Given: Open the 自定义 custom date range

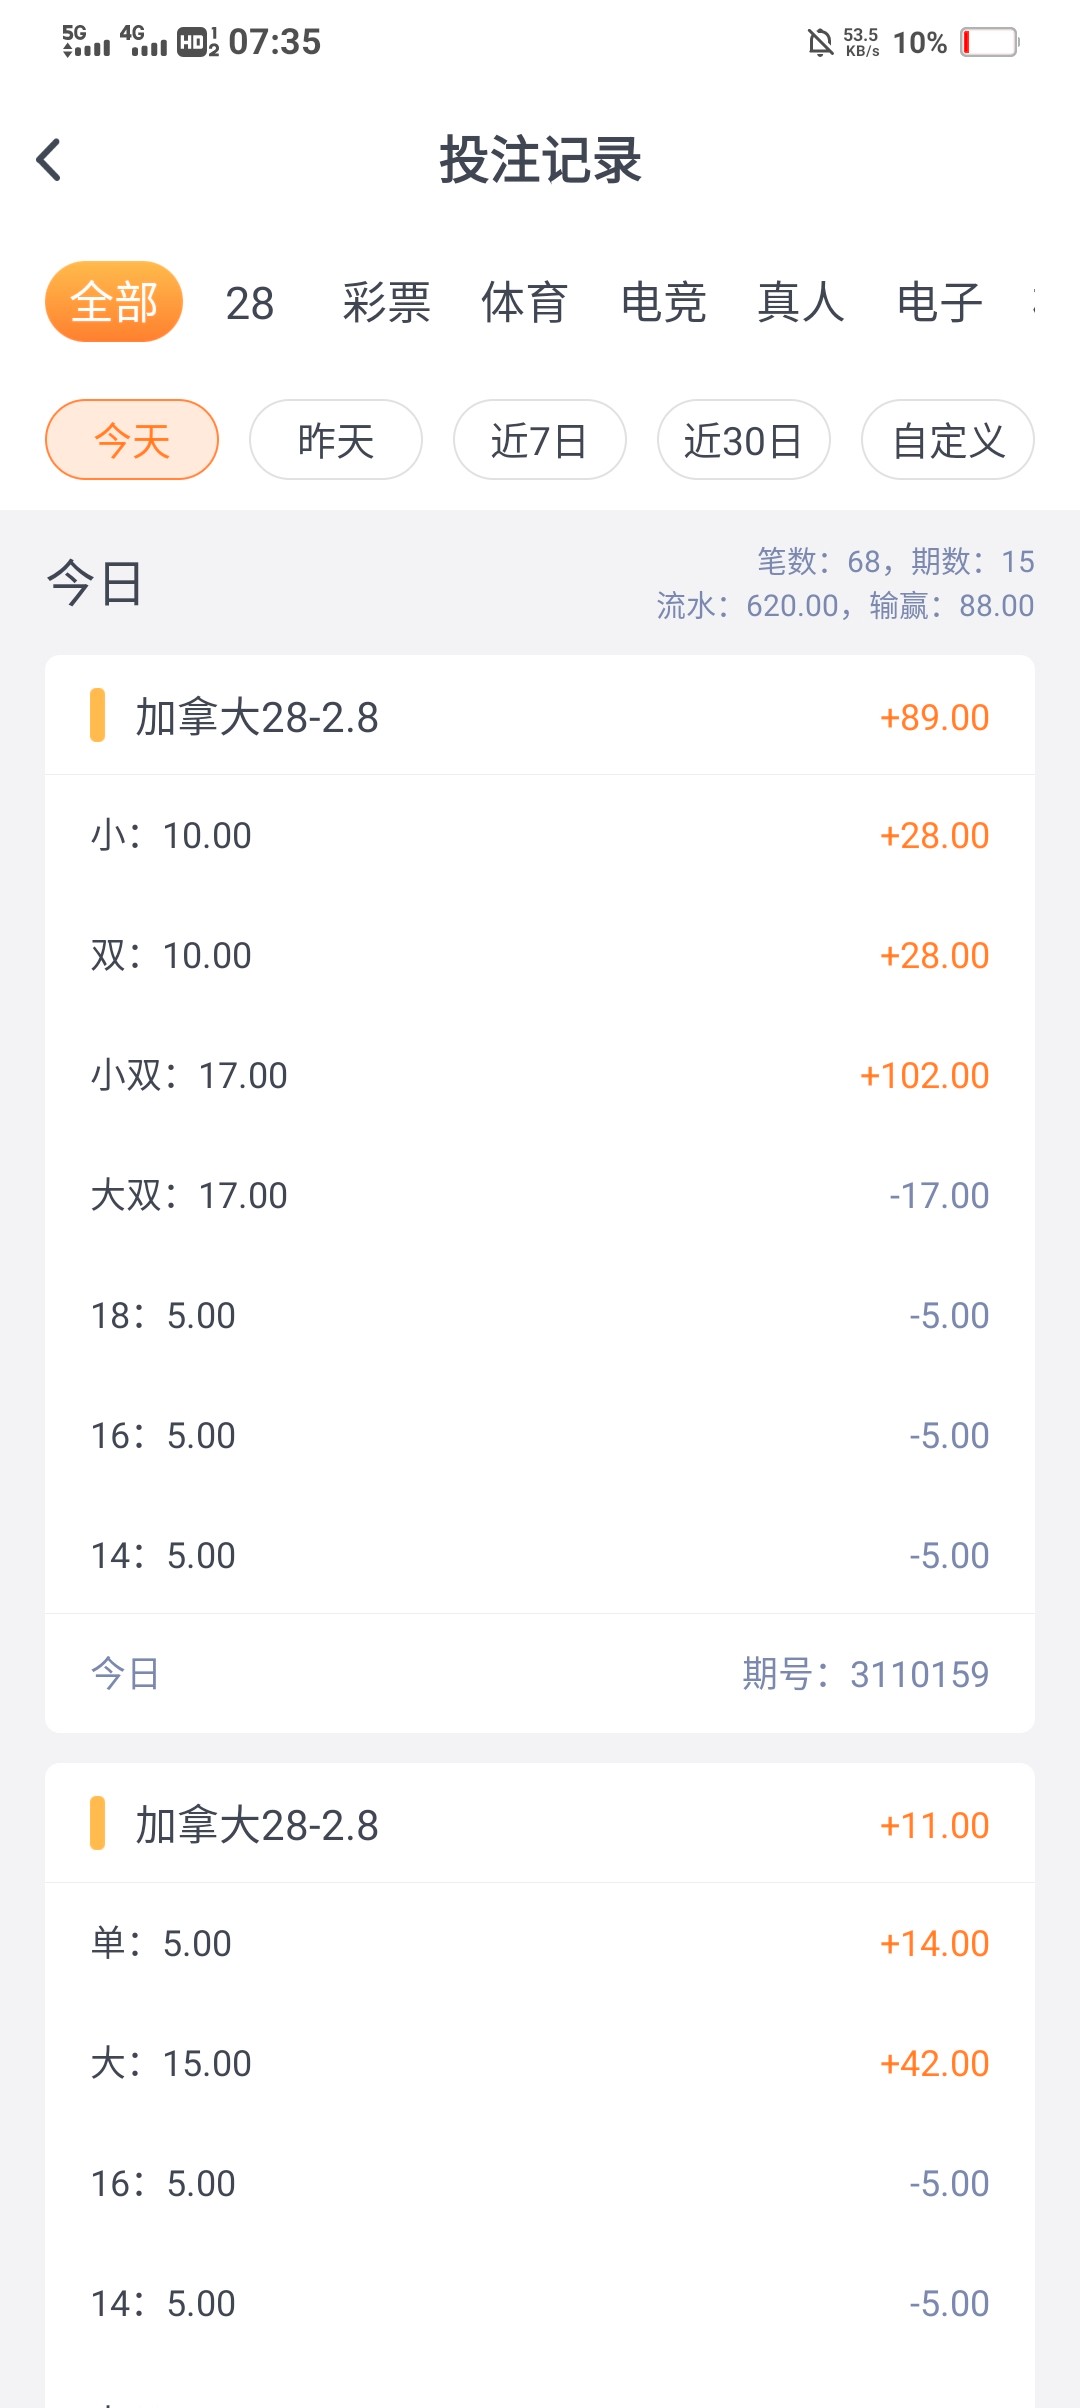Looking at the screenshot, I should pos(948,440).
